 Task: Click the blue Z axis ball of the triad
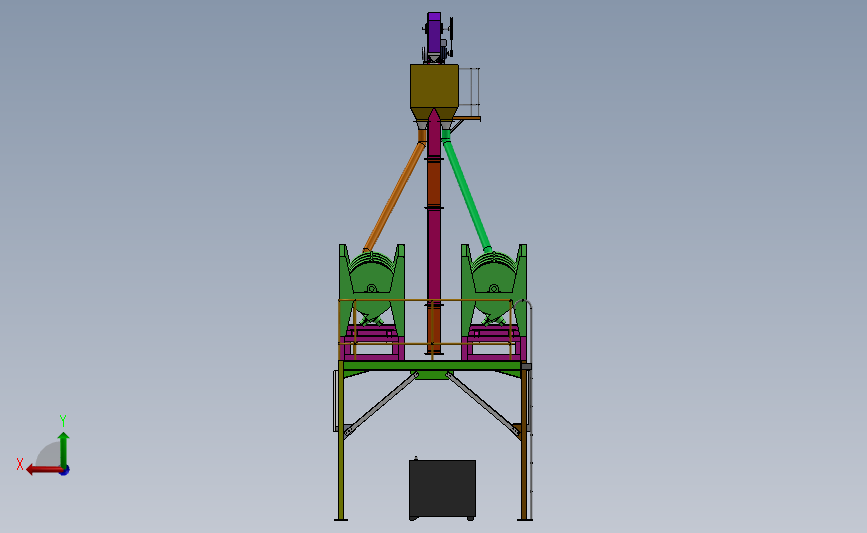pyautogui.click(x=65, y=471)
